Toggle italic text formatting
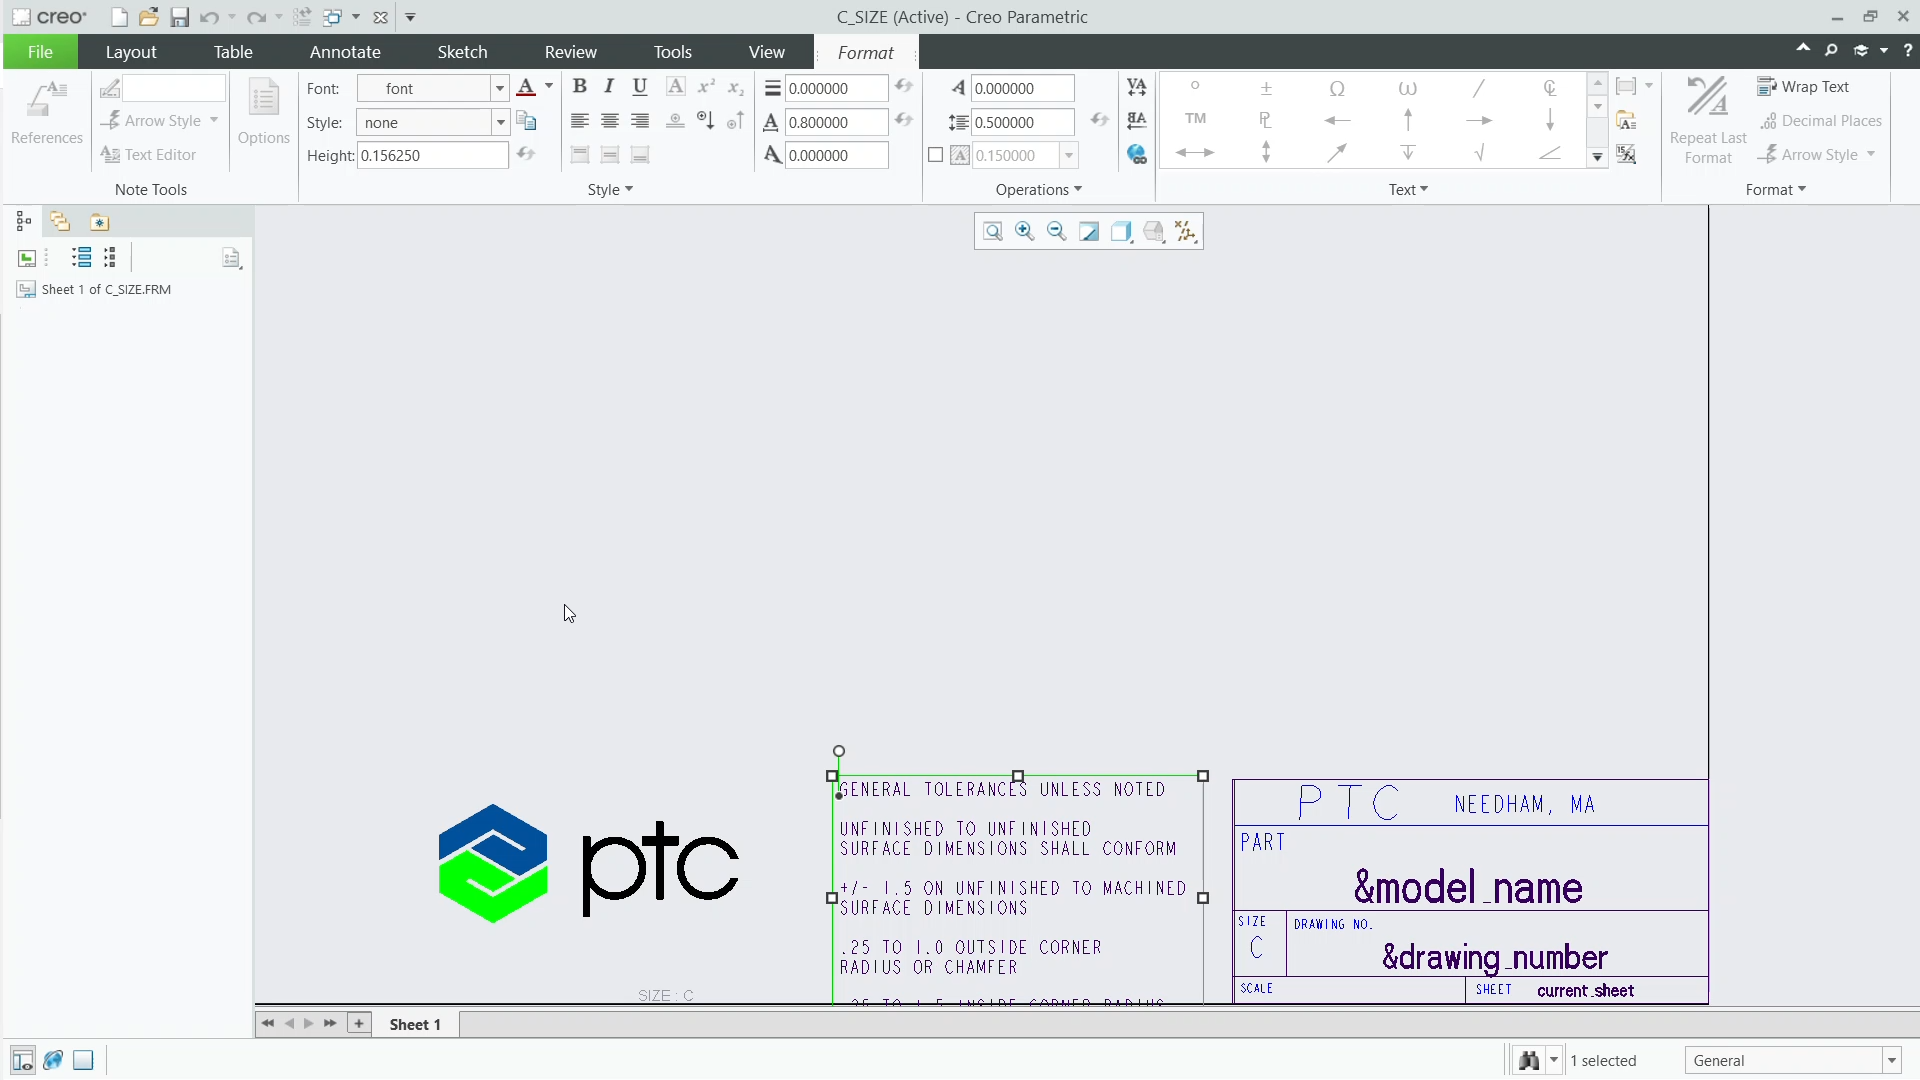Screen dimensions: 1920x1080 pos(609,87)
